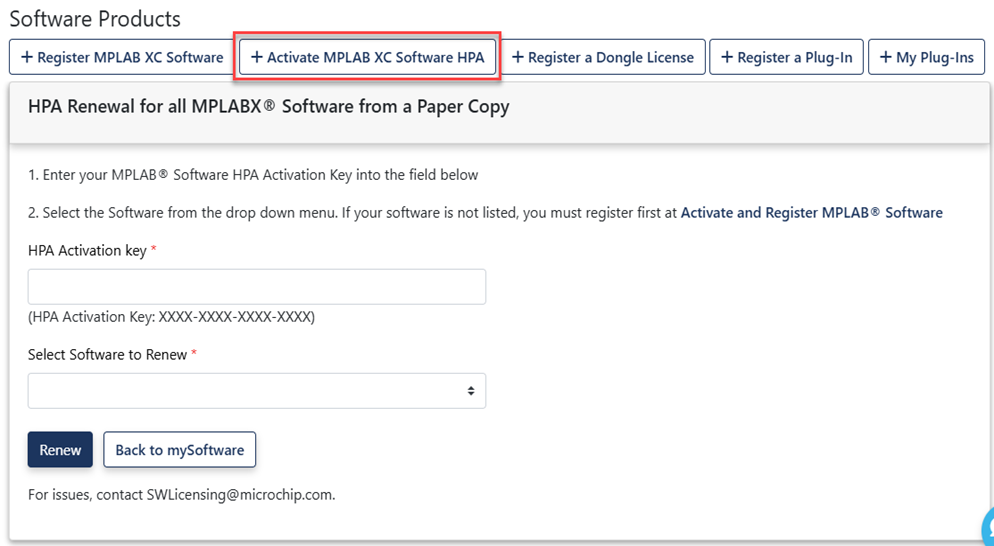
Task: Click the up-down arrows in the software dropdown
Action: pyautogui.click(x=471, y=391)
